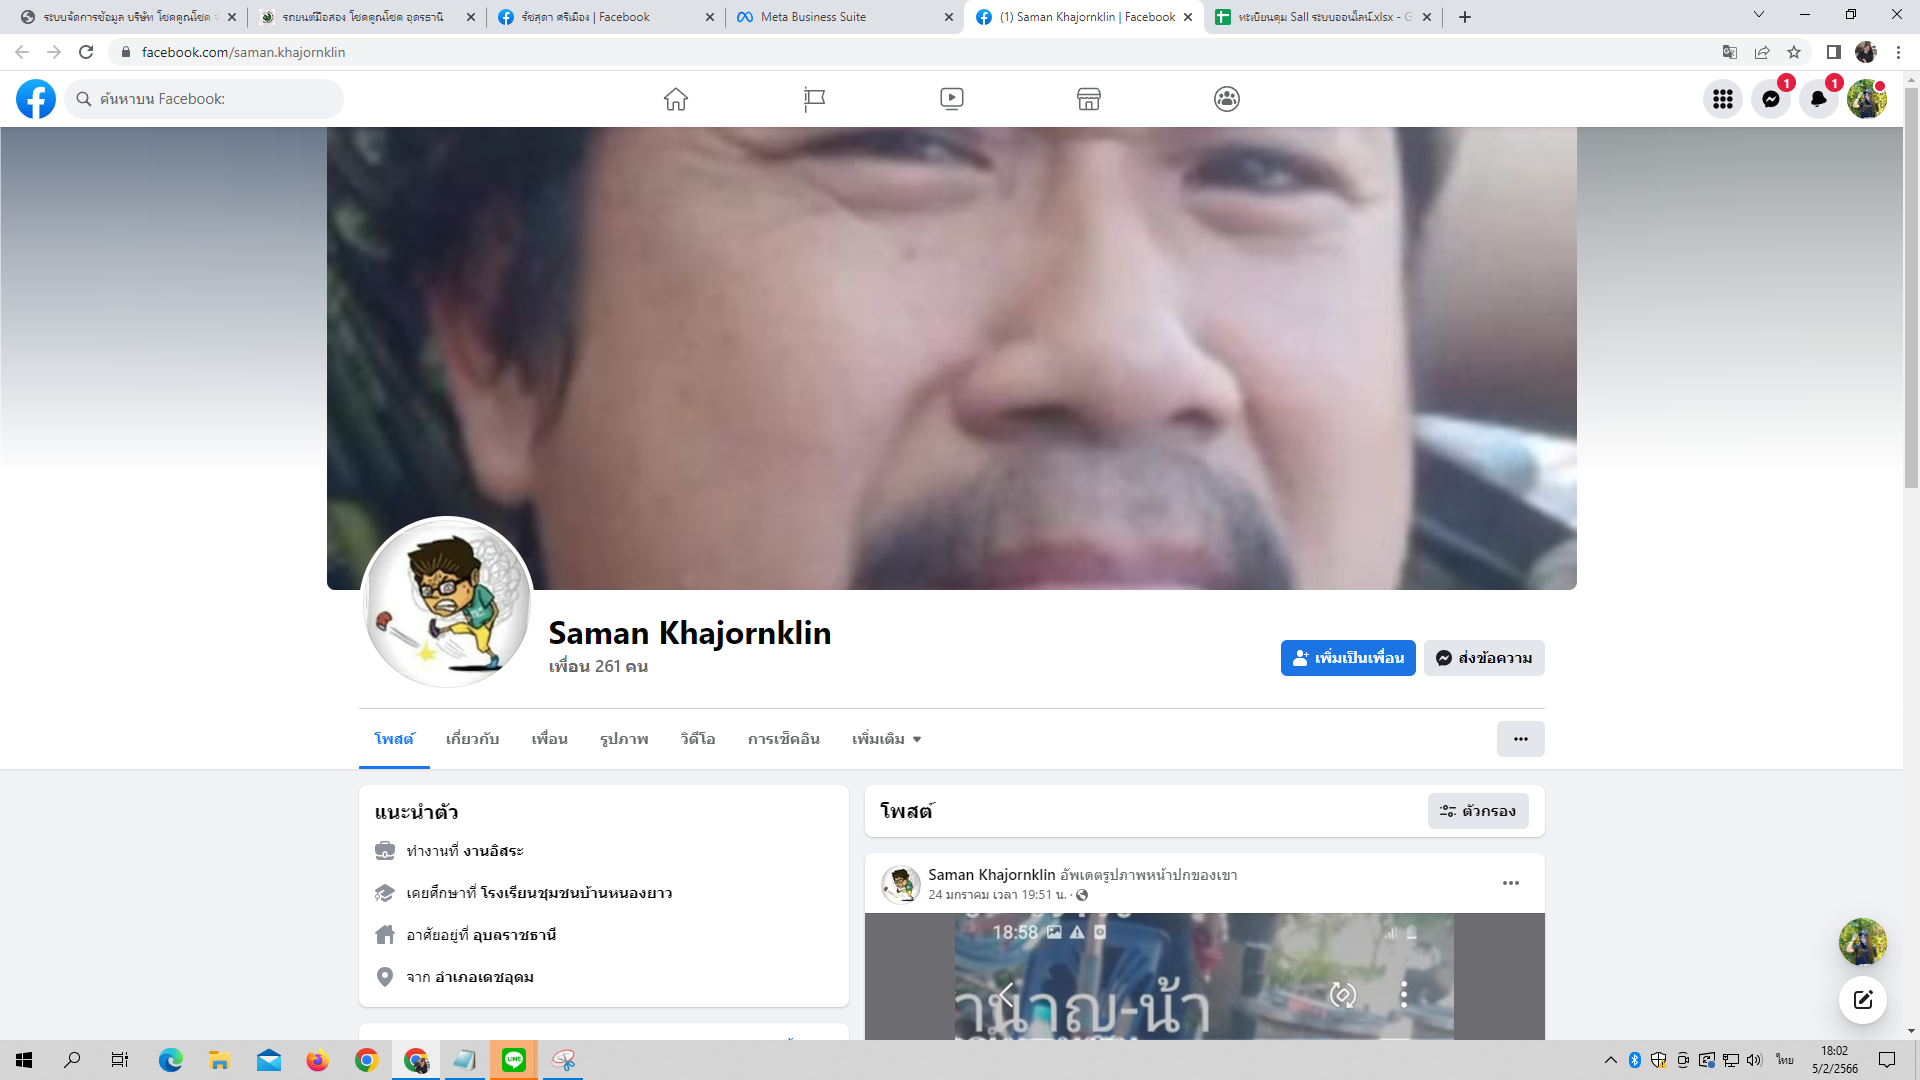
Task: Open Marketplace storefront icon
Action: tap(1089, 99)
